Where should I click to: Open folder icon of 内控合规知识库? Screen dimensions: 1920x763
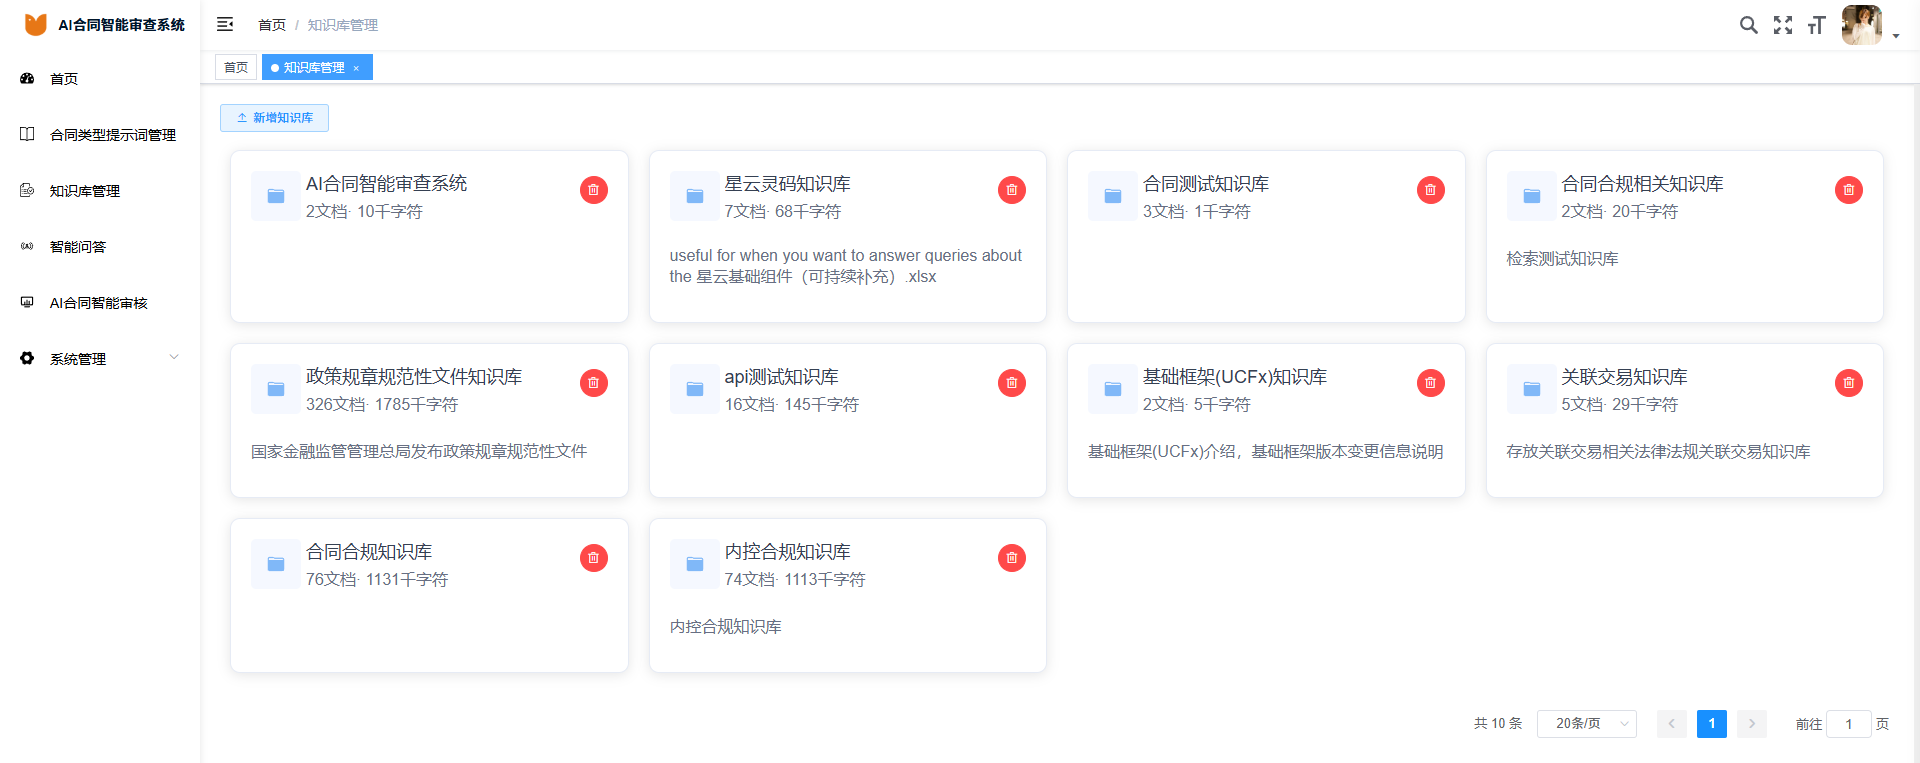pyautogui.click(x=695, y=564)
